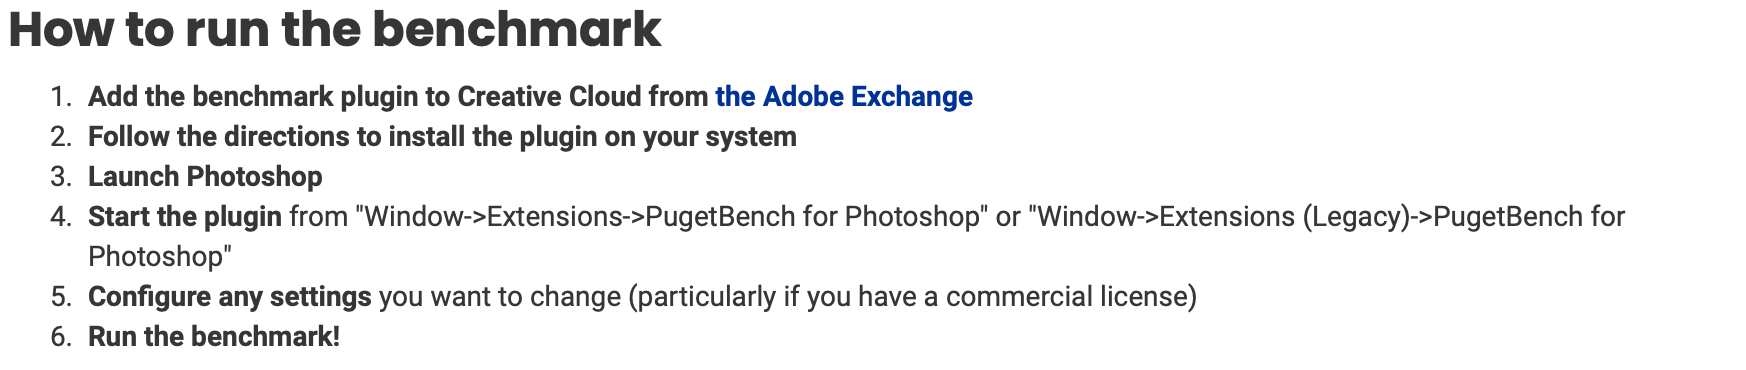Click list number 4 marker
Viewport: 1746px width, 370px height.
pos(62,217)
